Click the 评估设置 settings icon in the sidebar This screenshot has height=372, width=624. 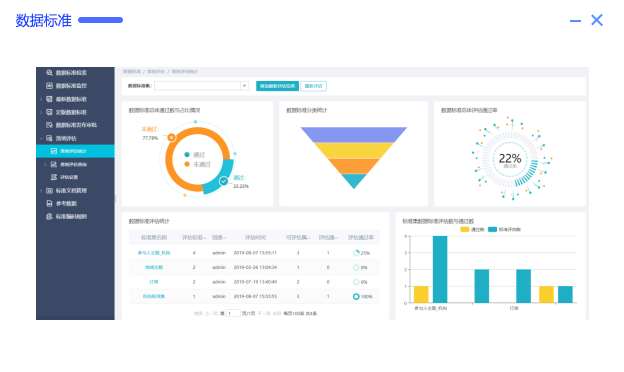54,177
